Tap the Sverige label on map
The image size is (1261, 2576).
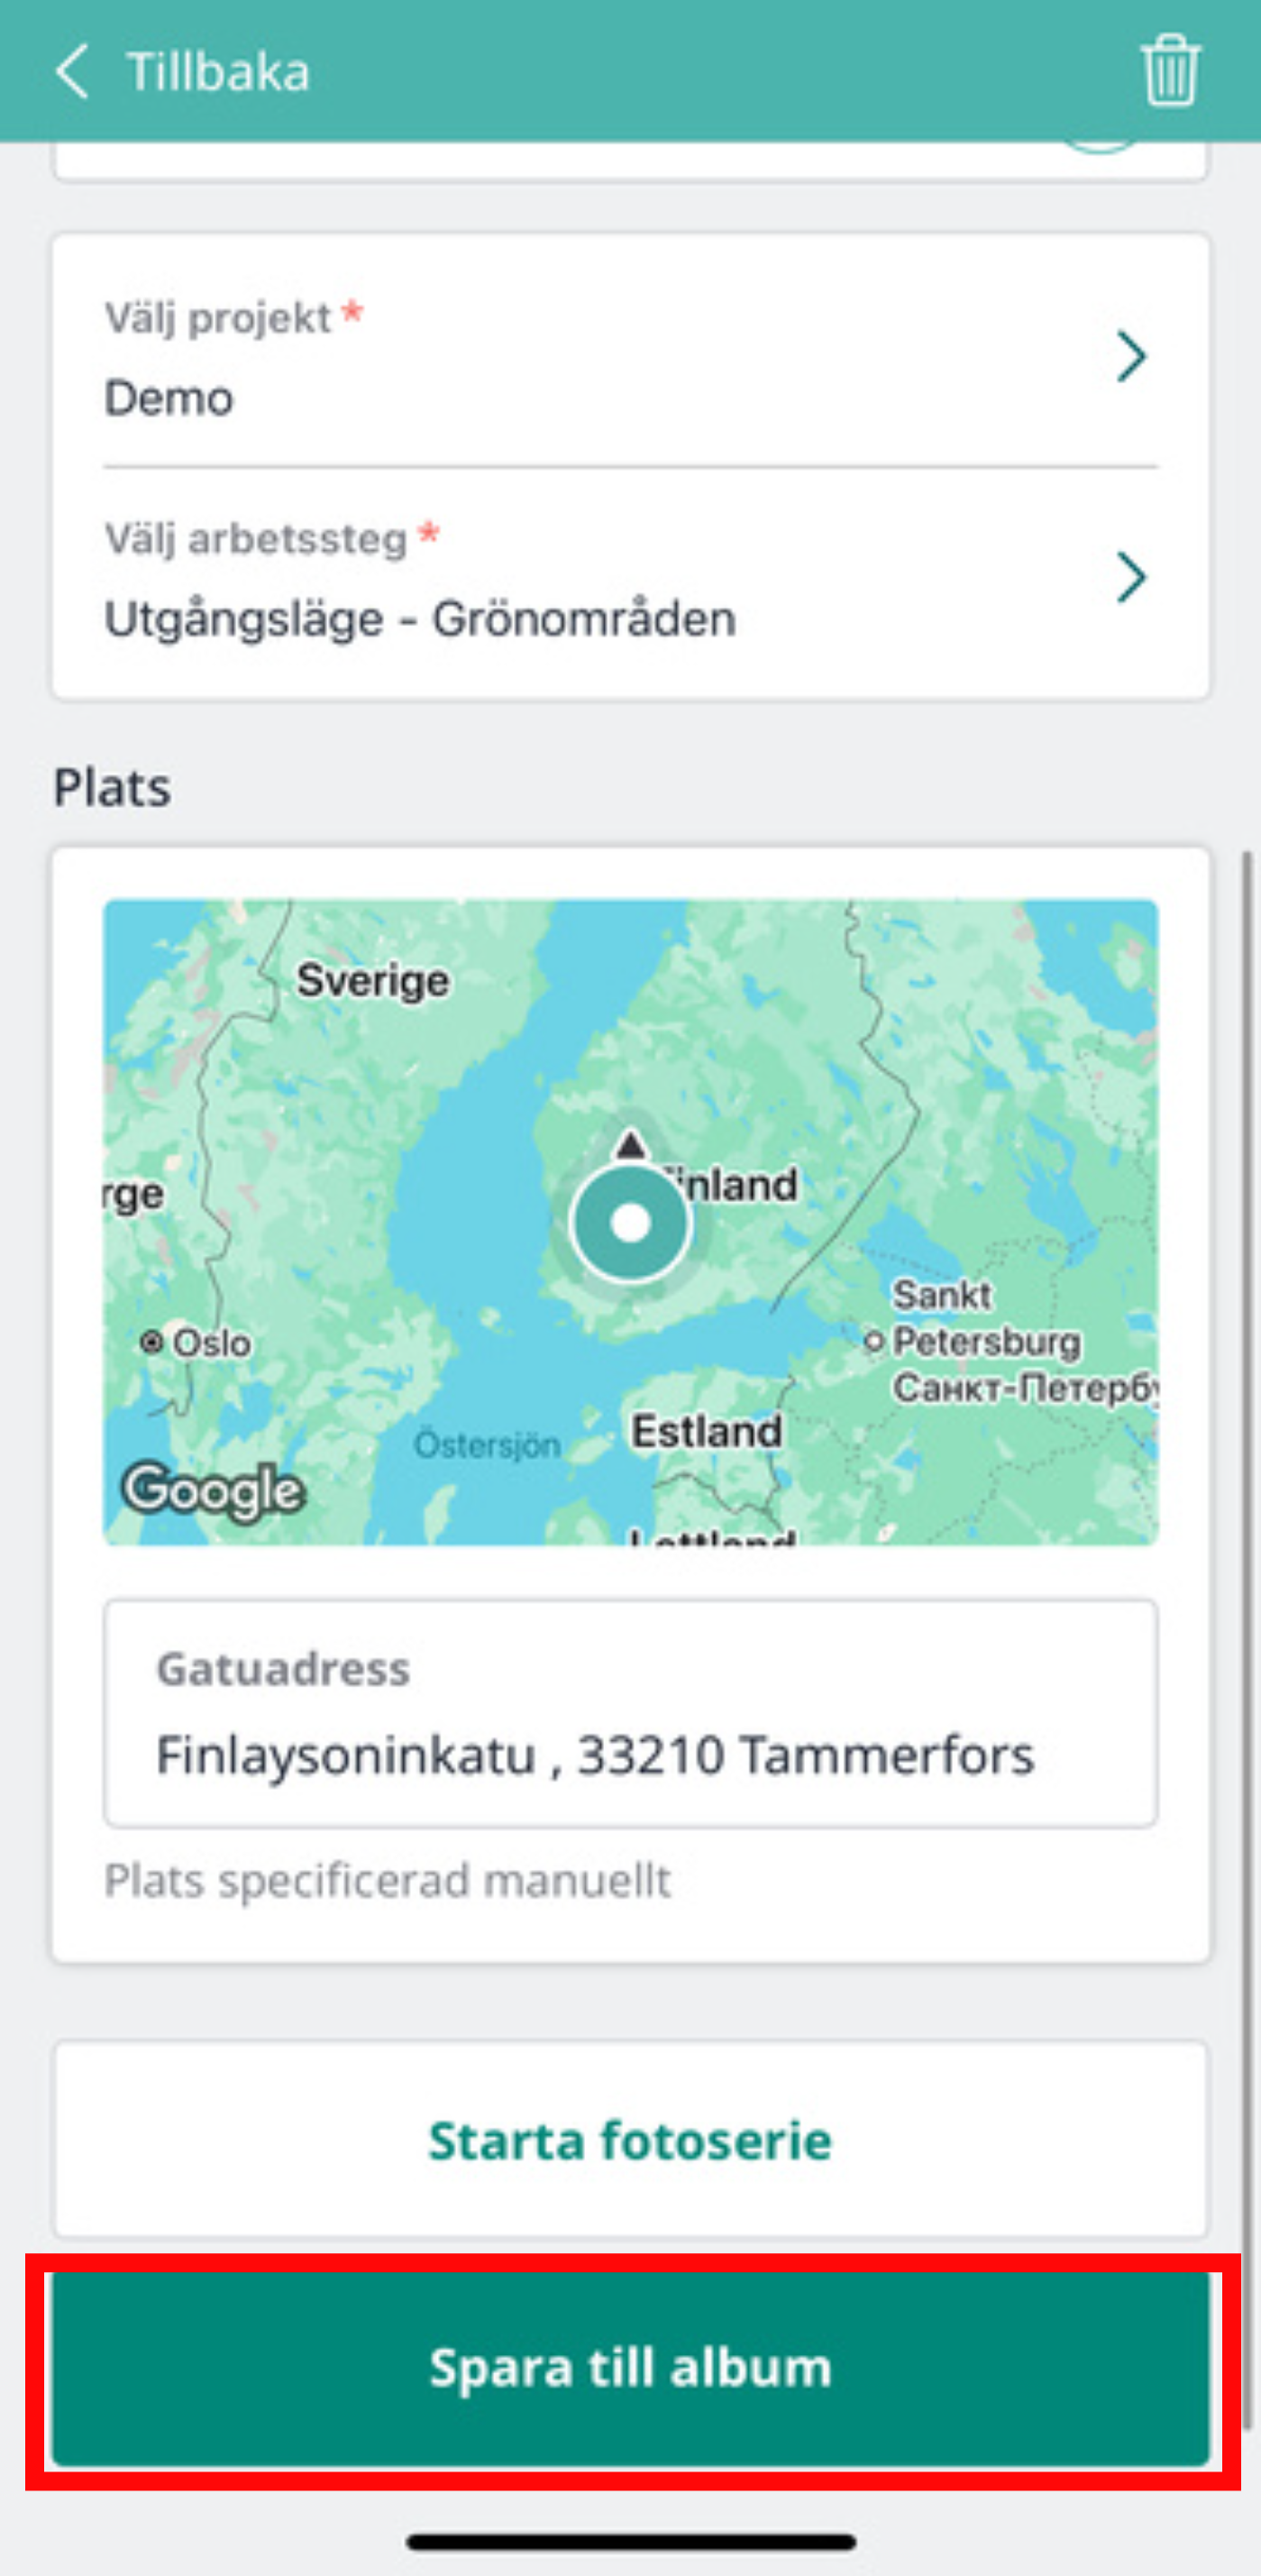[x=373, y=980]
